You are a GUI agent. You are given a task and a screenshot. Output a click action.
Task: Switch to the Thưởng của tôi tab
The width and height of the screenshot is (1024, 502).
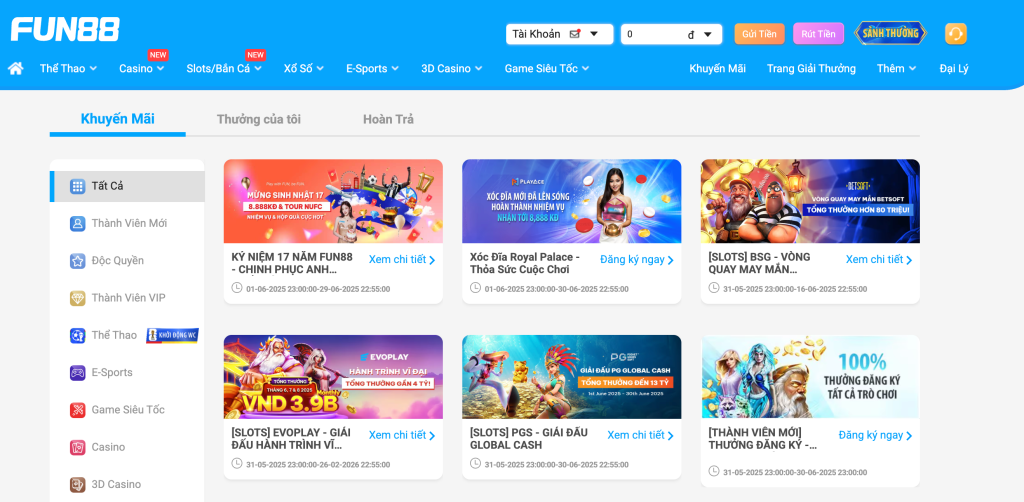click(259, 119)
